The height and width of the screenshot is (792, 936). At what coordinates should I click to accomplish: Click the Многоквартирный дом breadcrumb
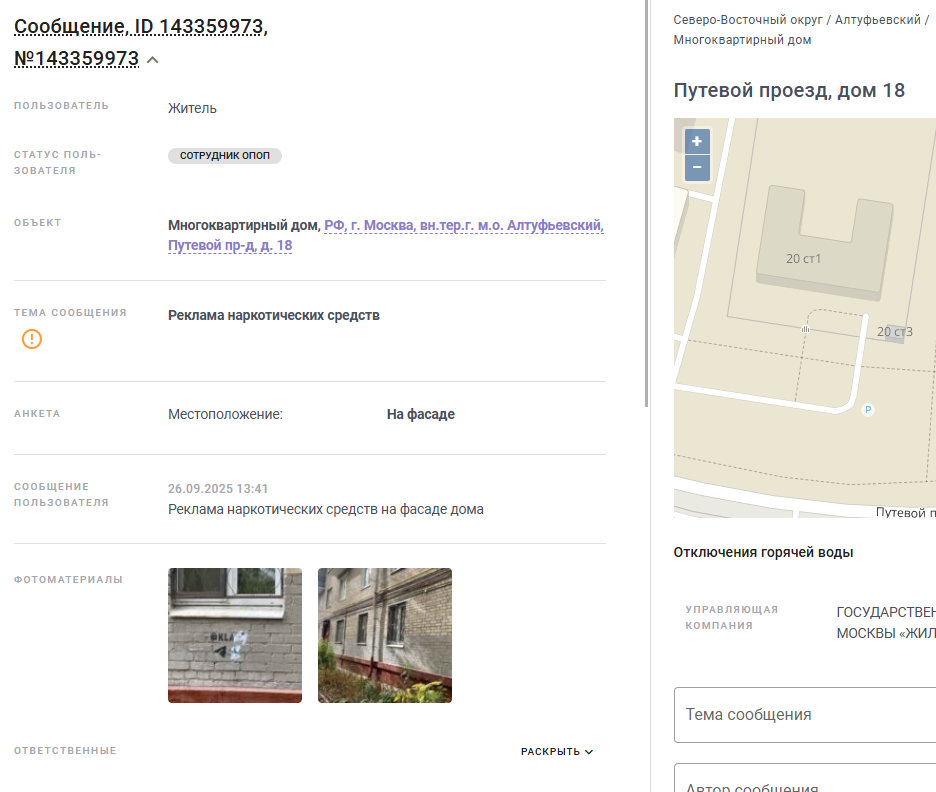point(742,40)
